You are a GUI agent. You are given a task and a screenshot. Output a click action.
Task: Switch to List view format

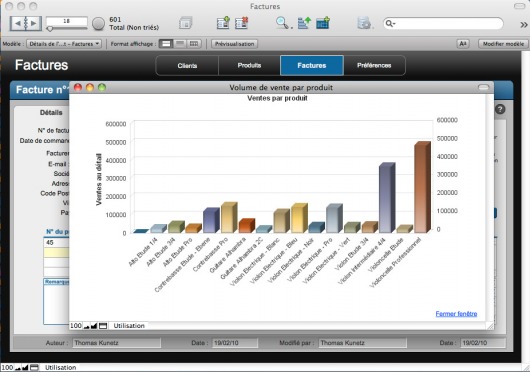pyautogui.click(x=180, y=44)
